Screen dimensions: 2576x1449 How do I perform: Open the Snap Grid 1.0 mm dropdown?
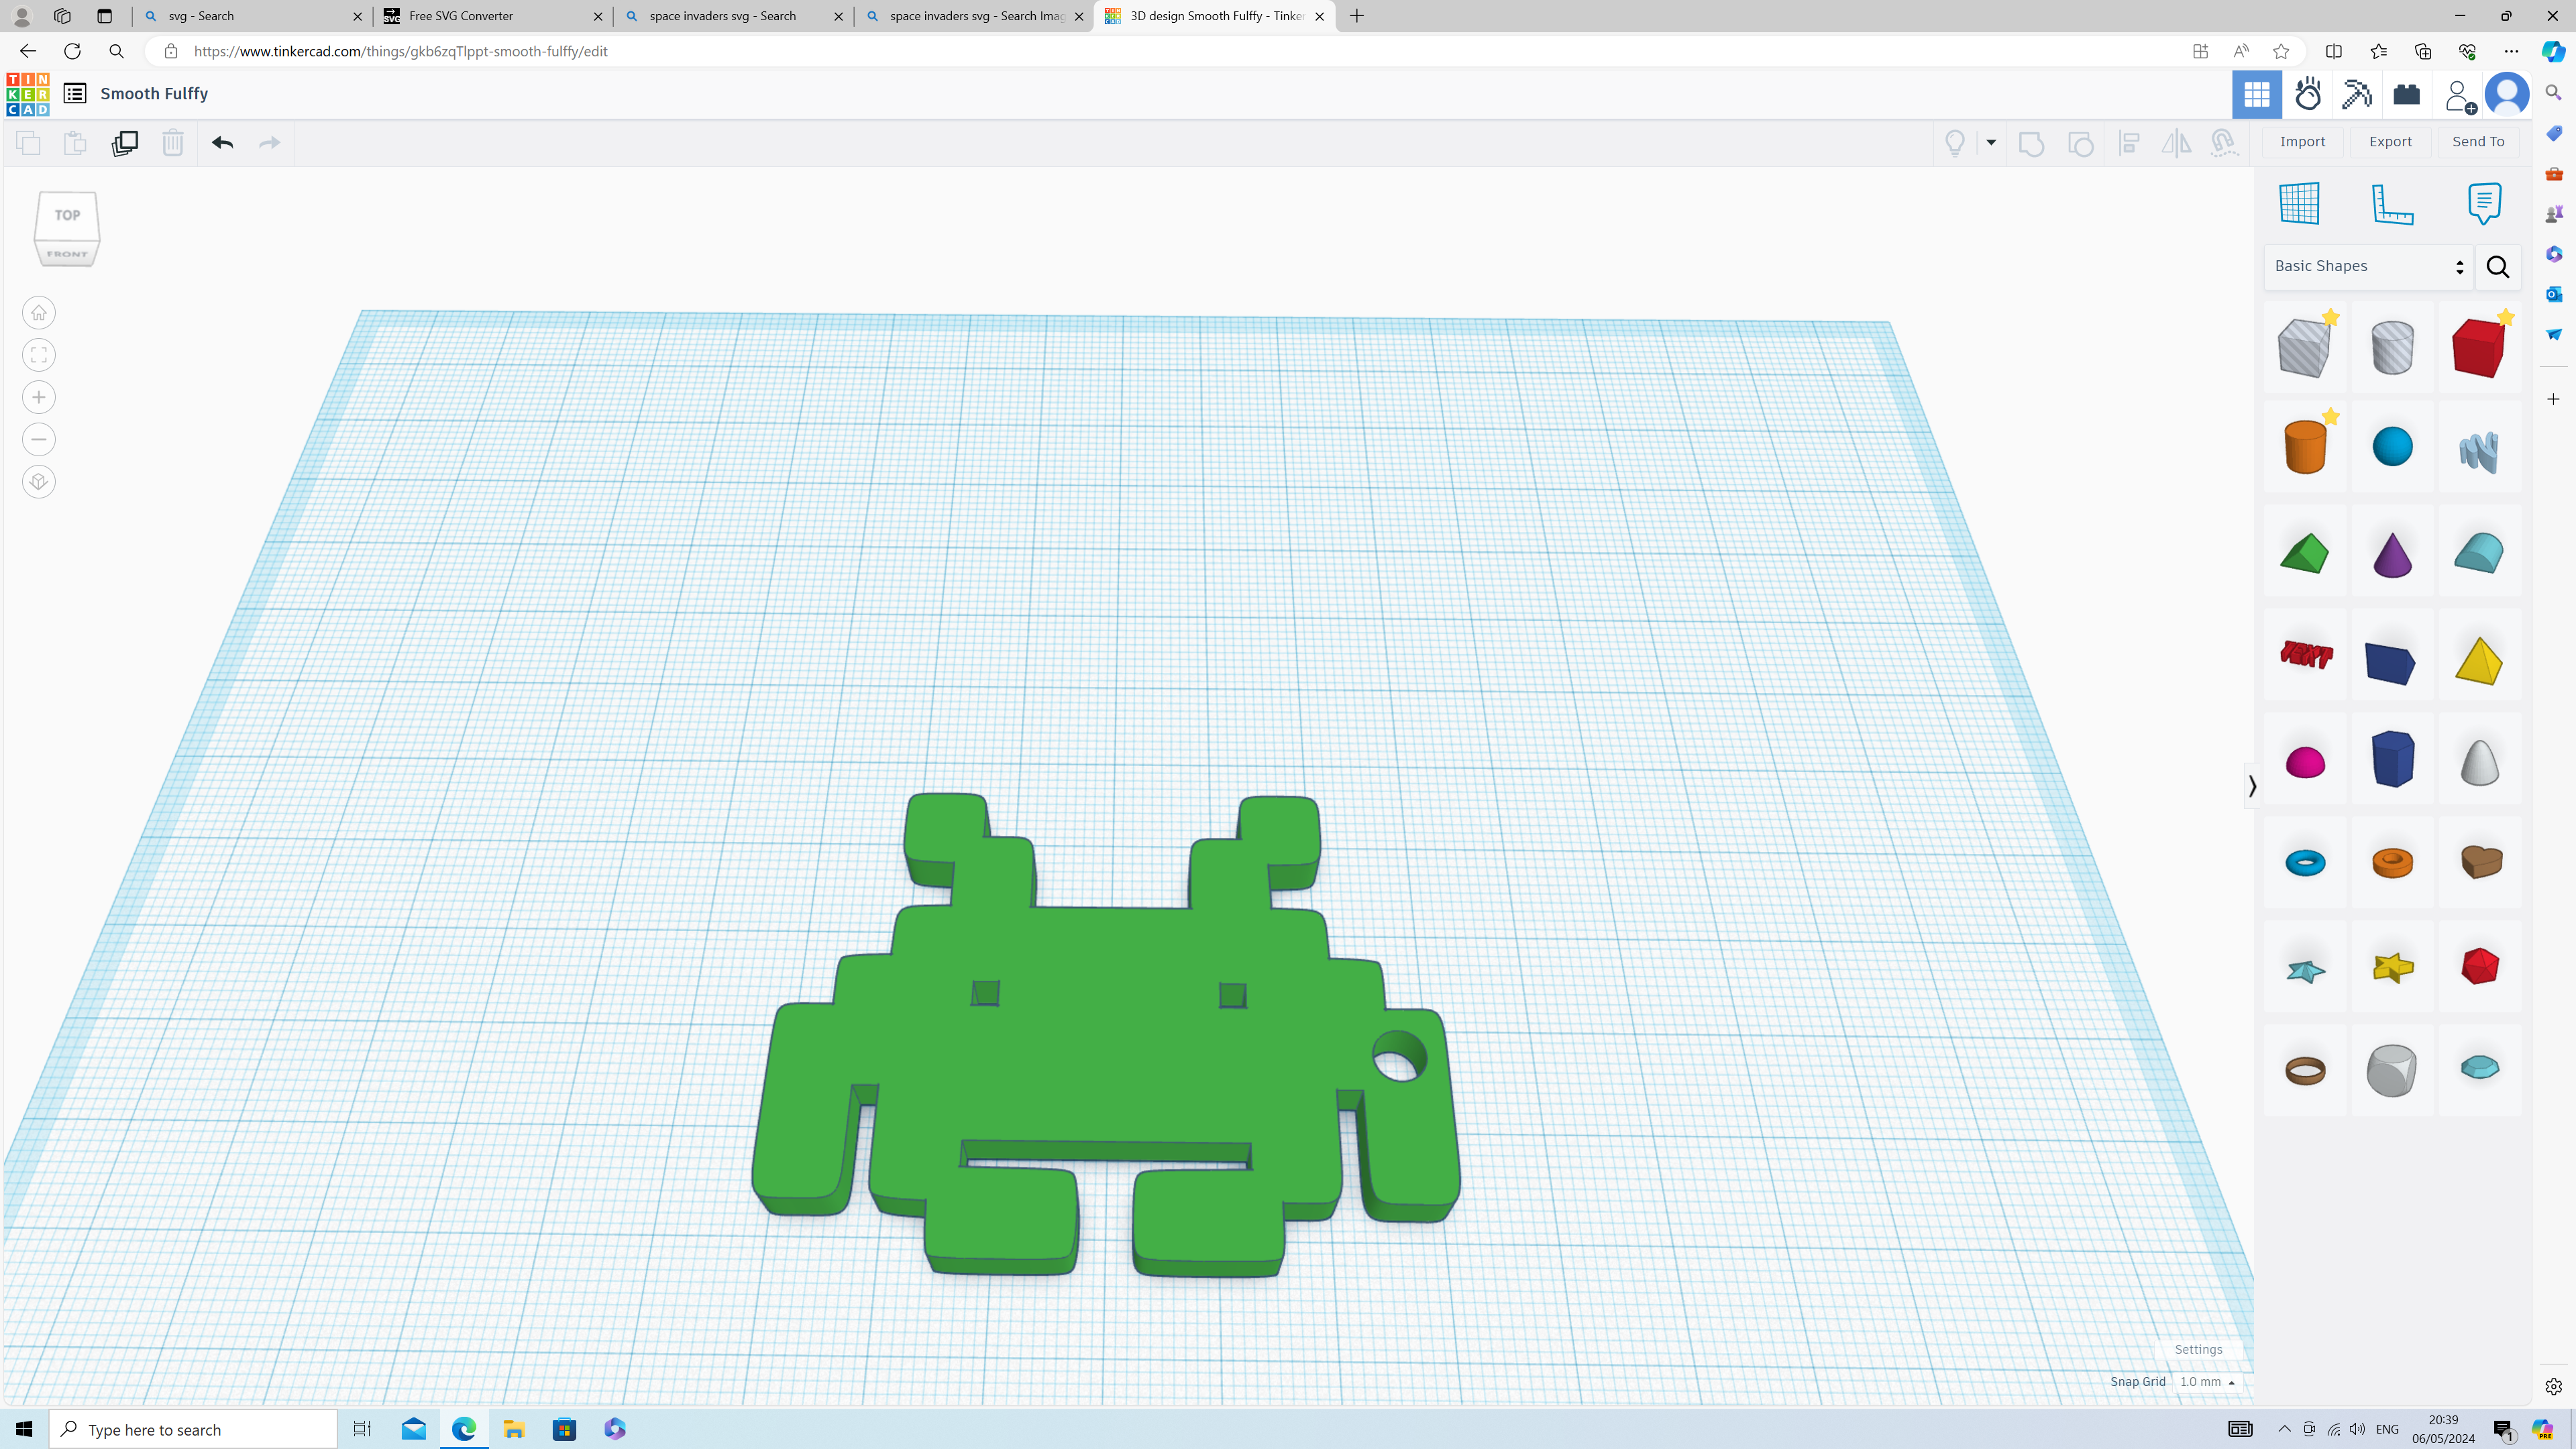coord(2207,1381)
